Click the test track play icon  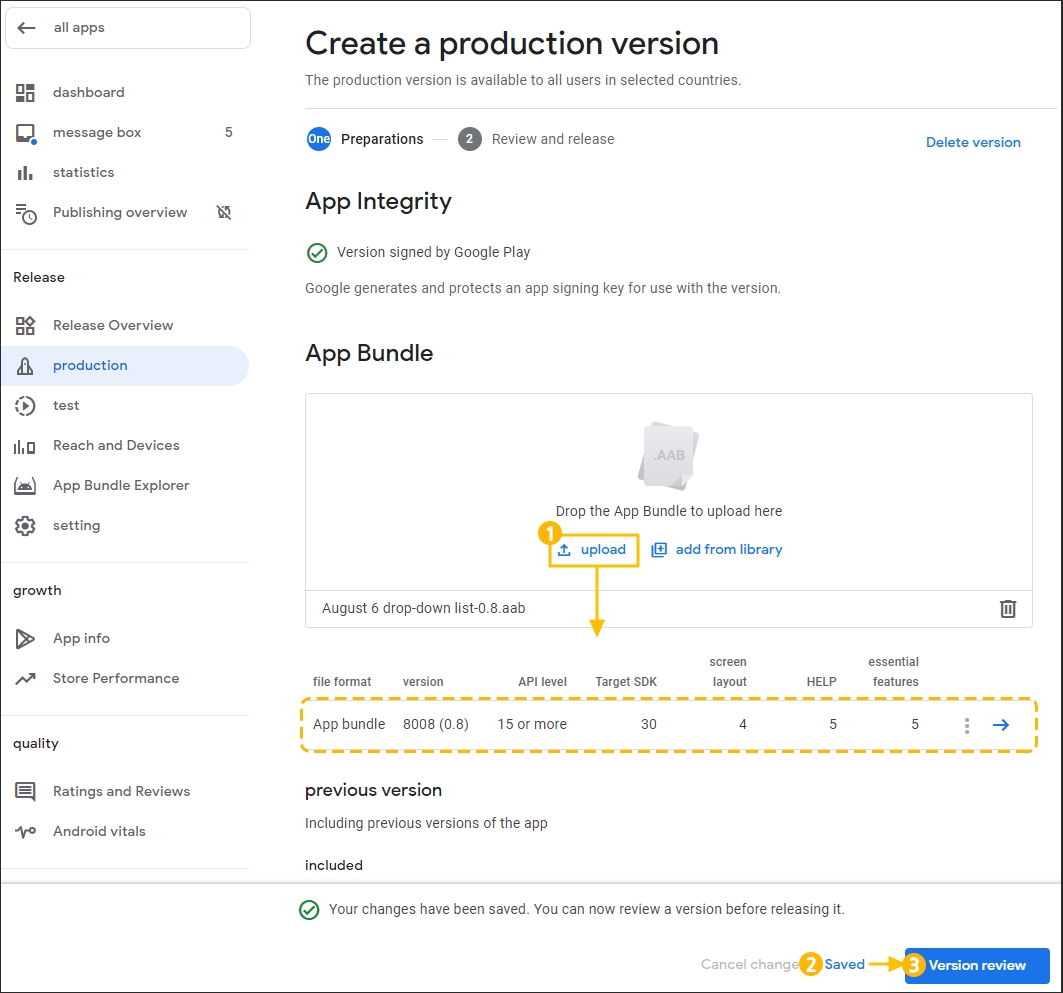point(25,405)
